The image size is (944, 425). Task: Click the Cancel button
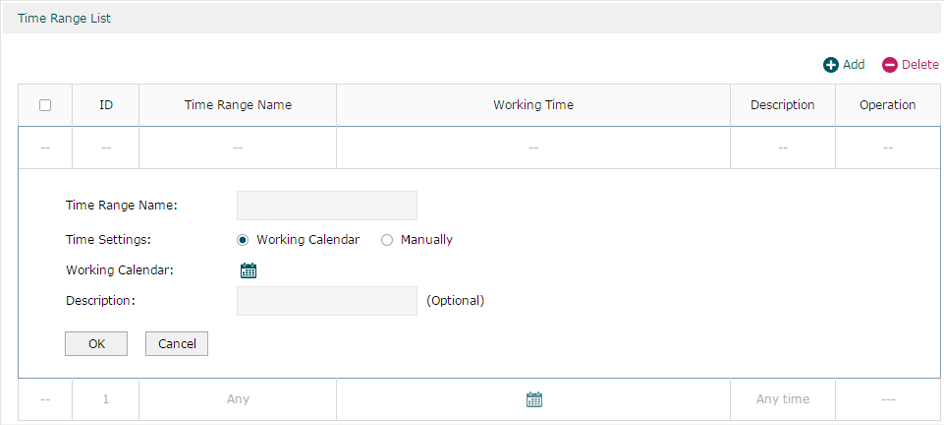pyautogui.click(x=176, y=344)
